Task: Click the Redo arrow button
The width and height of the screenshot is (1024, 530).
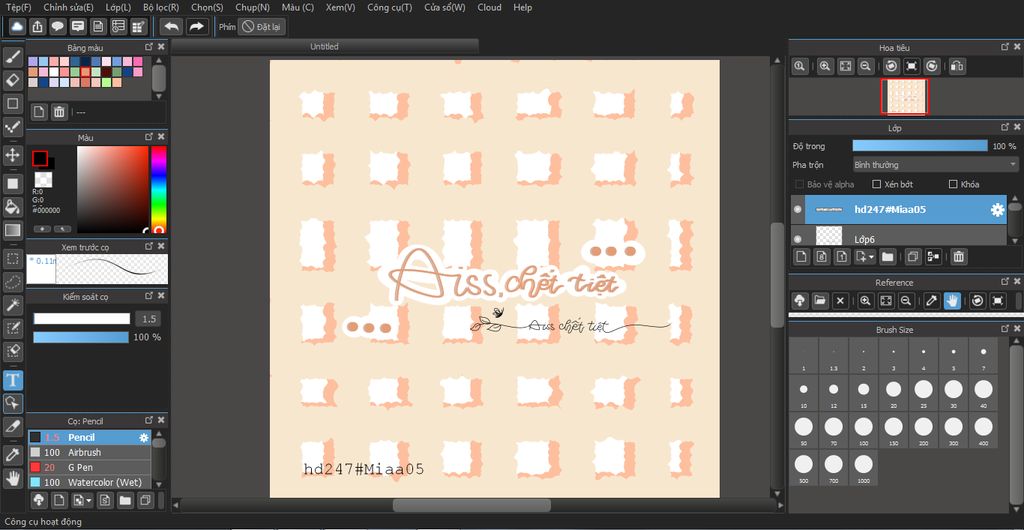Action: [x=196, y=27]
